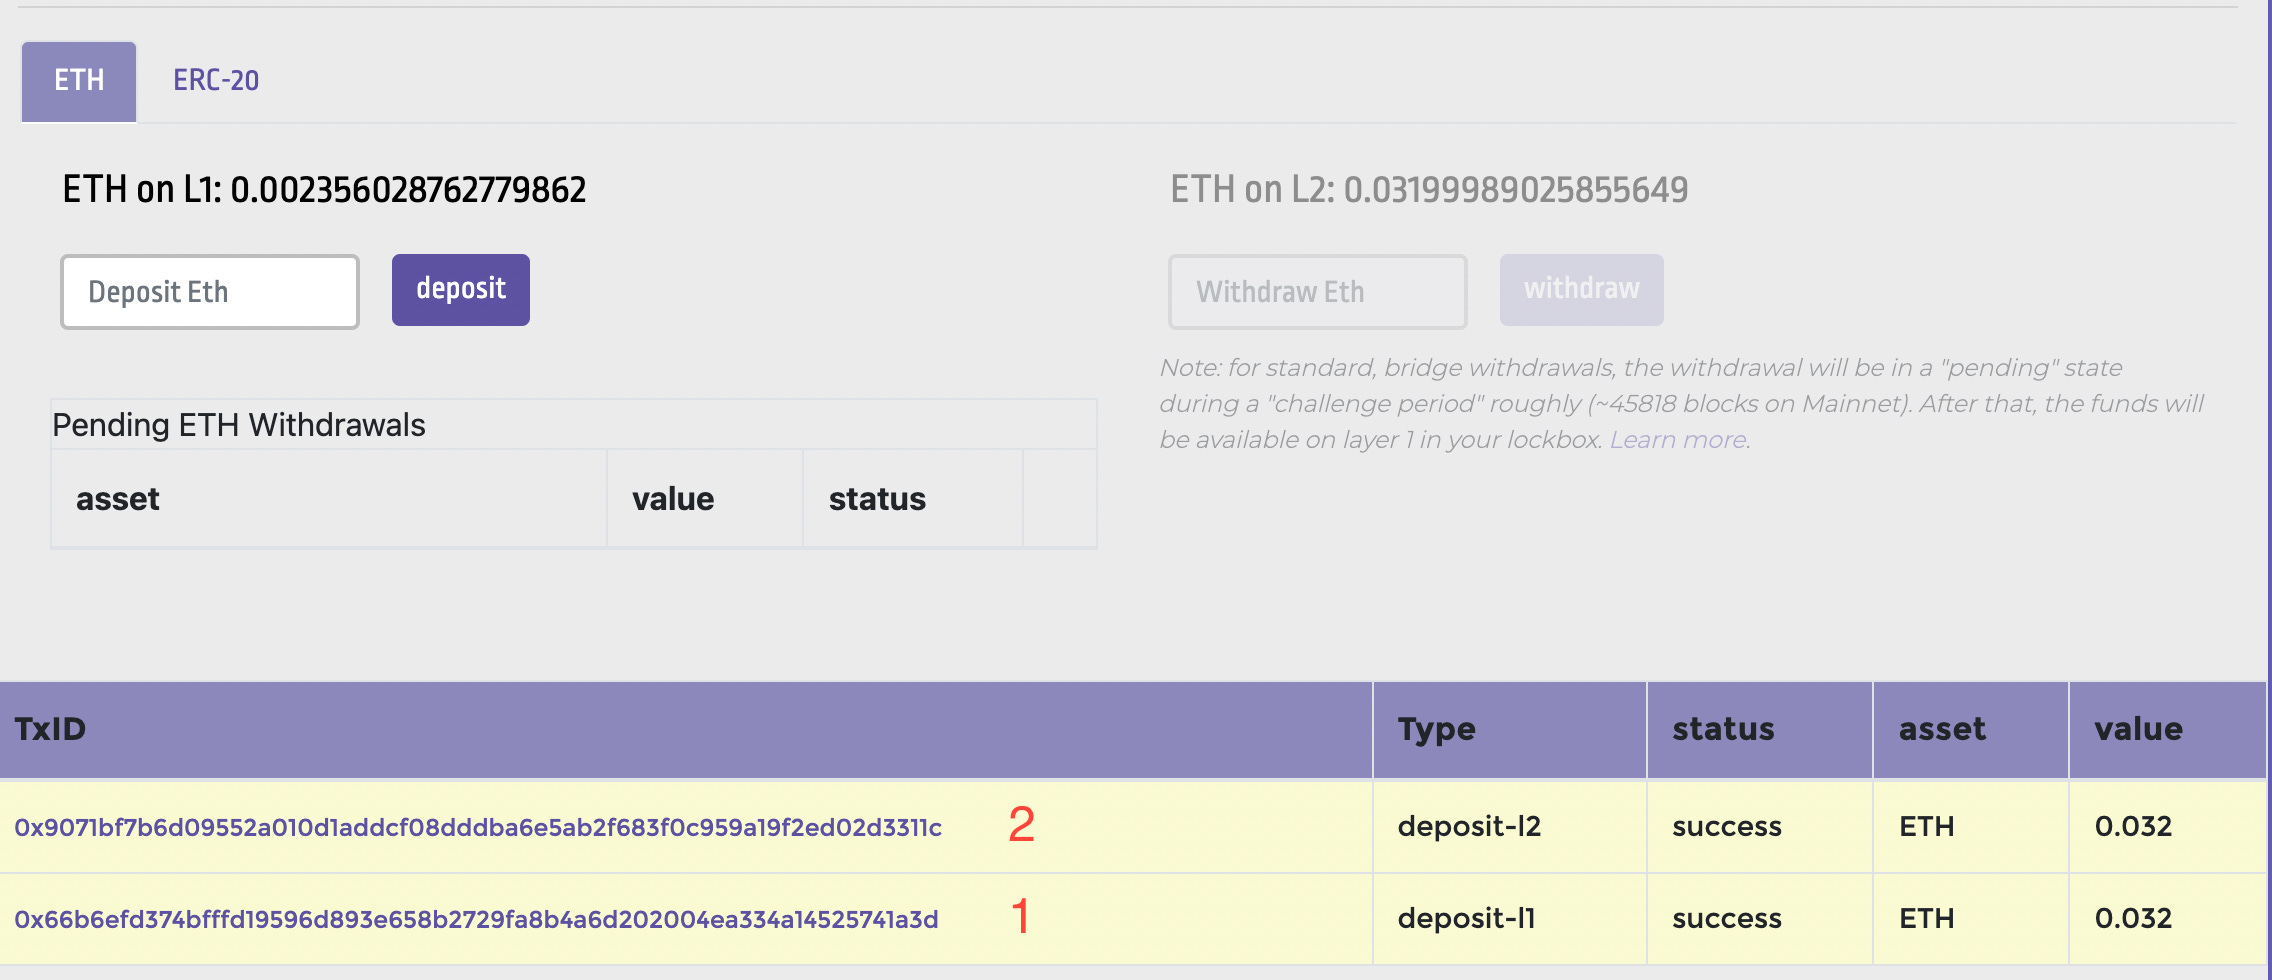The image size is (2272, 980).
Task: Click the ETH on L1 balance text
Action: [x=324, y=190]
